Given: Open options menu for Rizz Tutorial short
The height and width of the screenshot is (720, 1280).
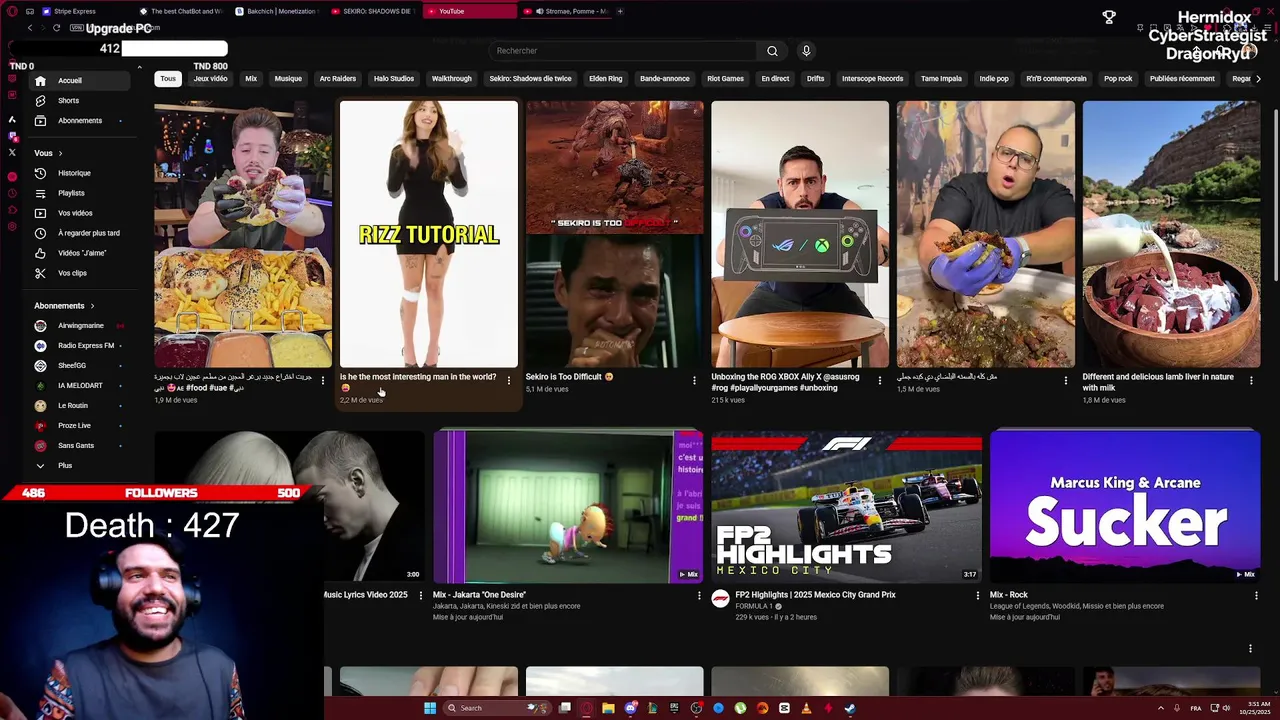Looking at the screenshot, I should coord(508,380).
